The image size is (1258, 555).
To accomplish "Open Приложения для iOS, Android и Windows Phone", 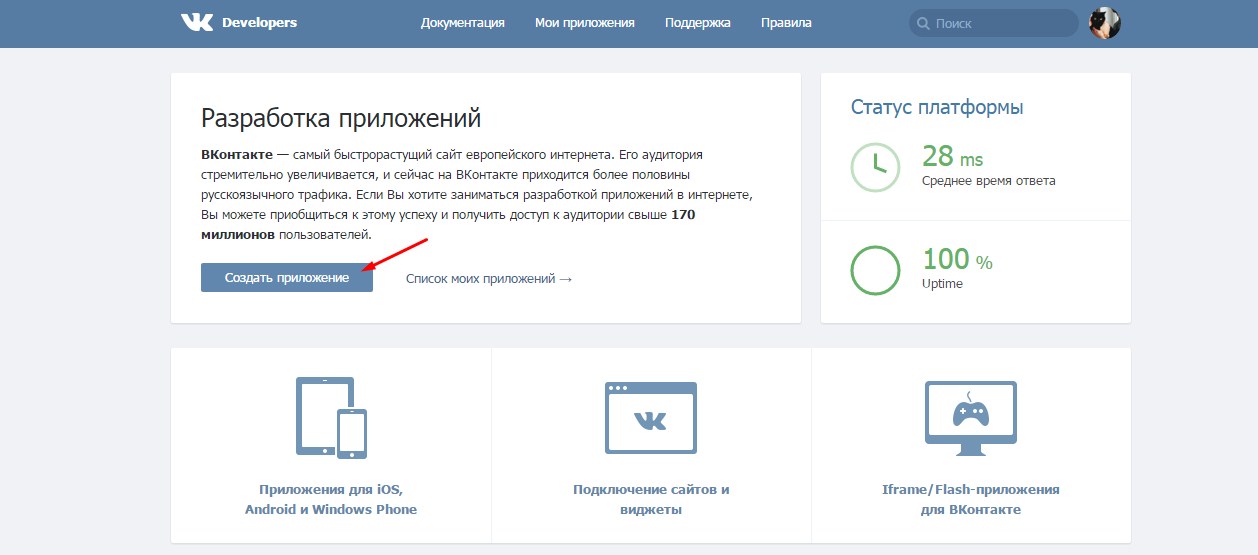I will 331,499.
